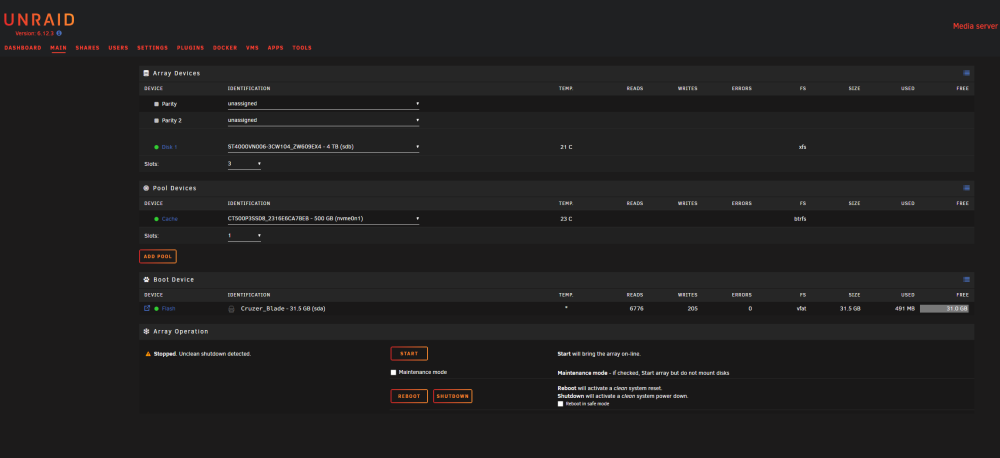Click the green status dot beside Cache
The height and width of the screenshot is (458, 1000).
[156, 219]
